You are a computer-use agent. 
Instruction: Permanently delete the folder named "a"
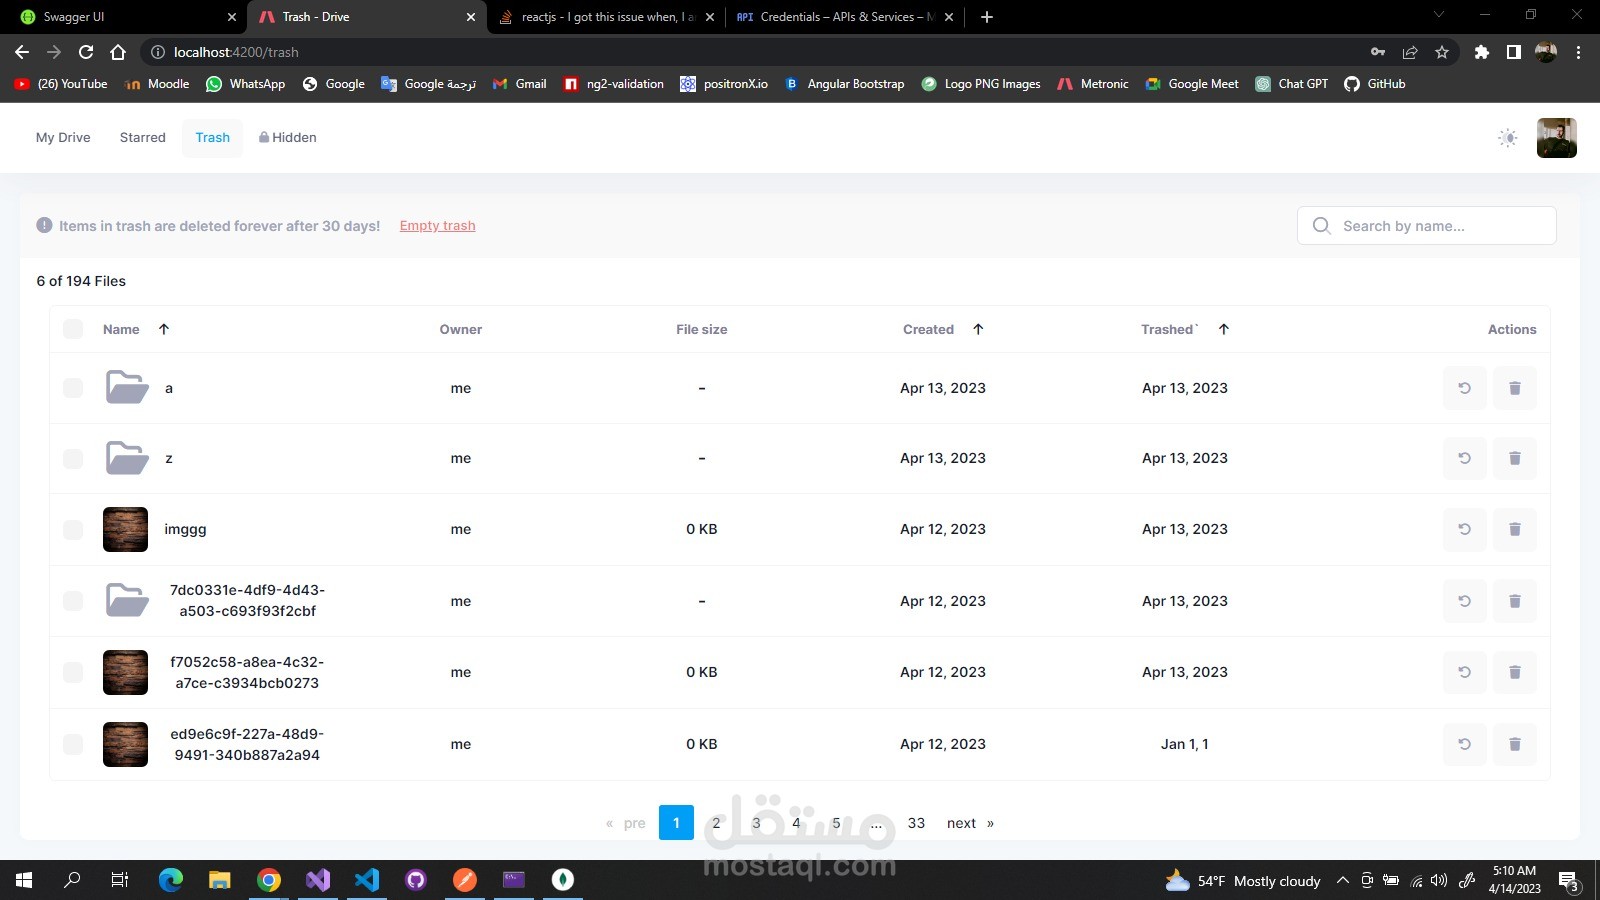pos(1515,388)
